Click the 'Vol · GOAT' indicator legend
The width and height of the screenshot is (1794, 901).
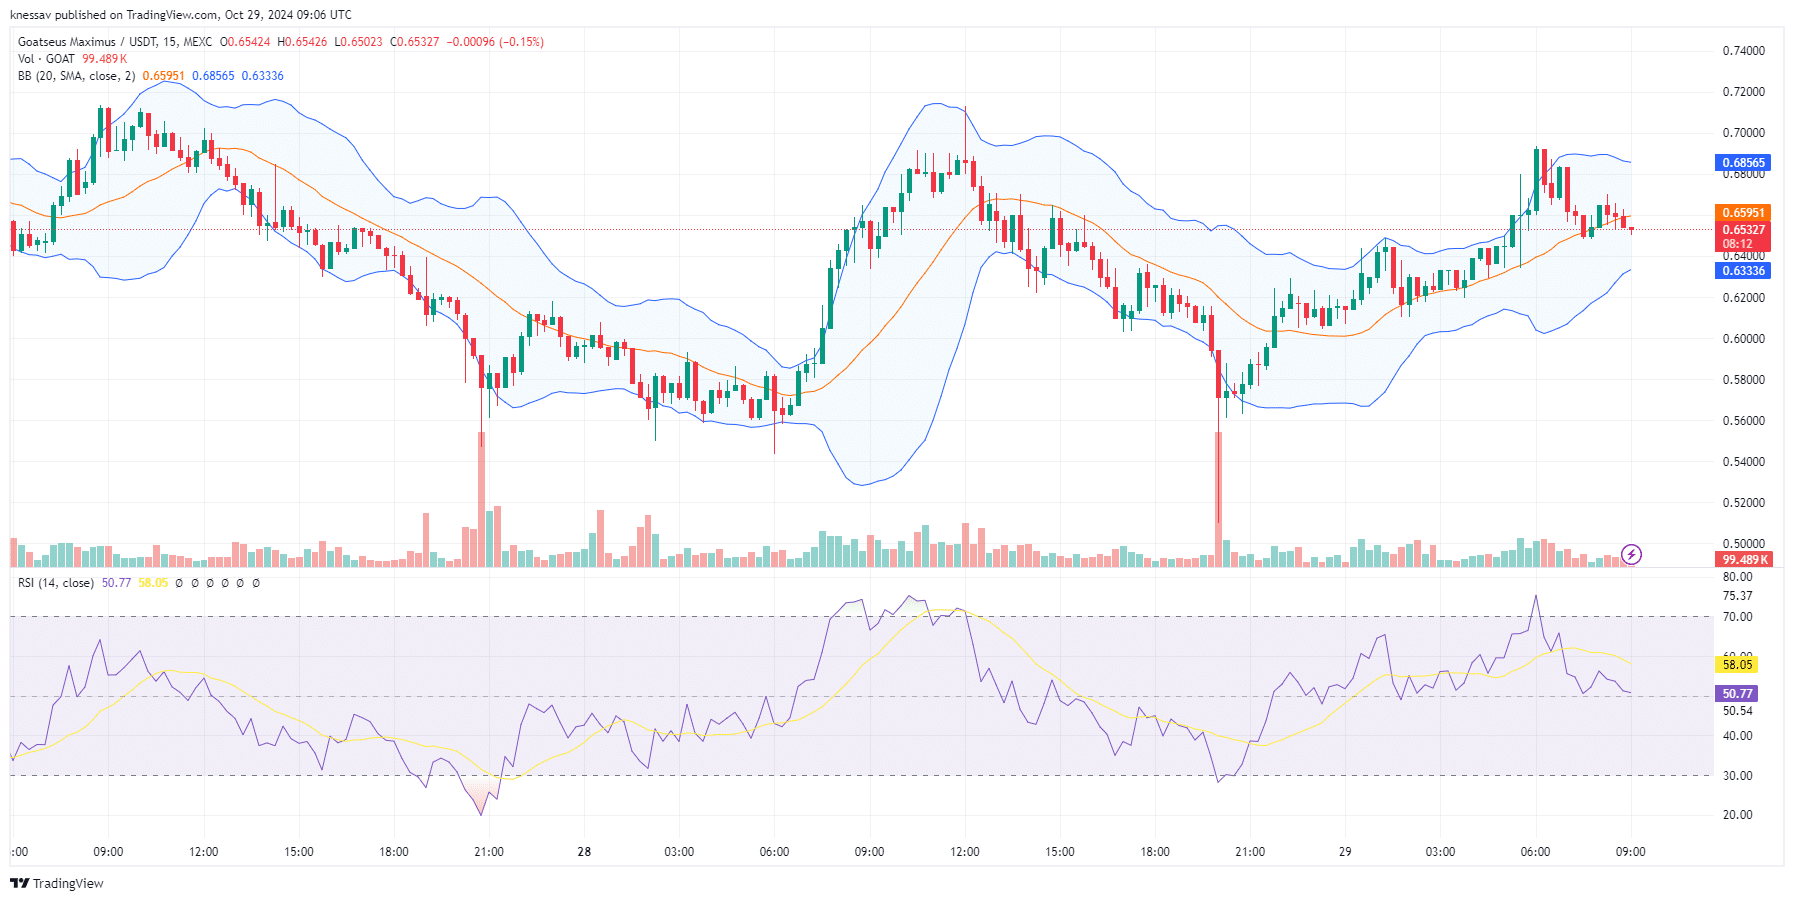tap(46, 59)
